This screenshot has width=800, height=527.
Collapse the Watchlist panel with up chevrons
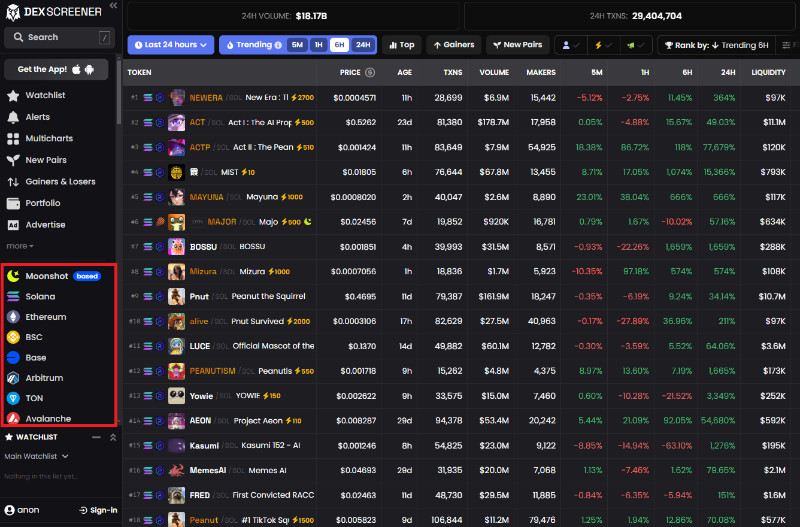113,437
